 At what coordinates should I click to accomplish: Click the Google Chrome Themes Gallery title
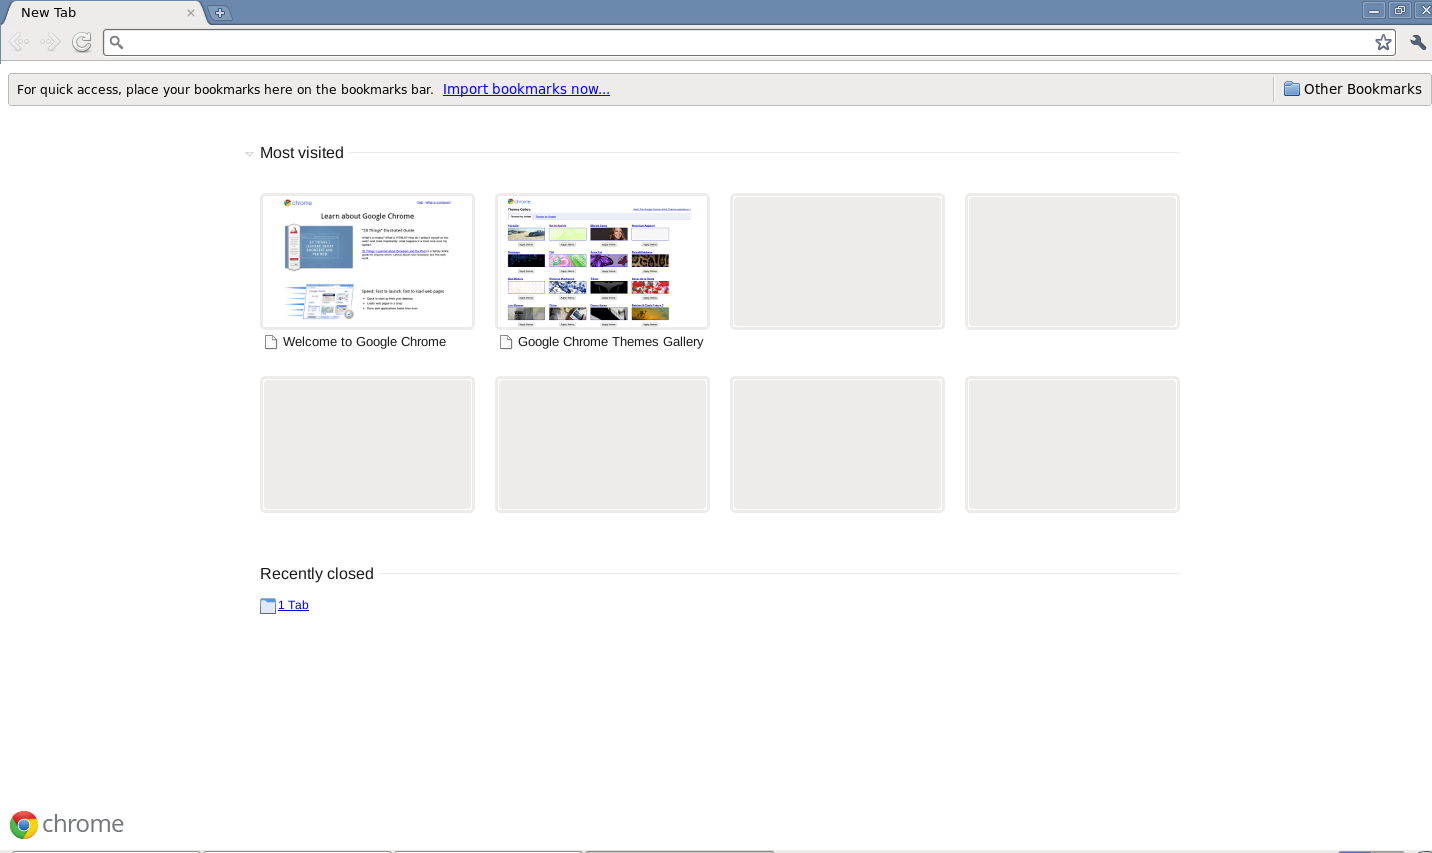(610, 342)
